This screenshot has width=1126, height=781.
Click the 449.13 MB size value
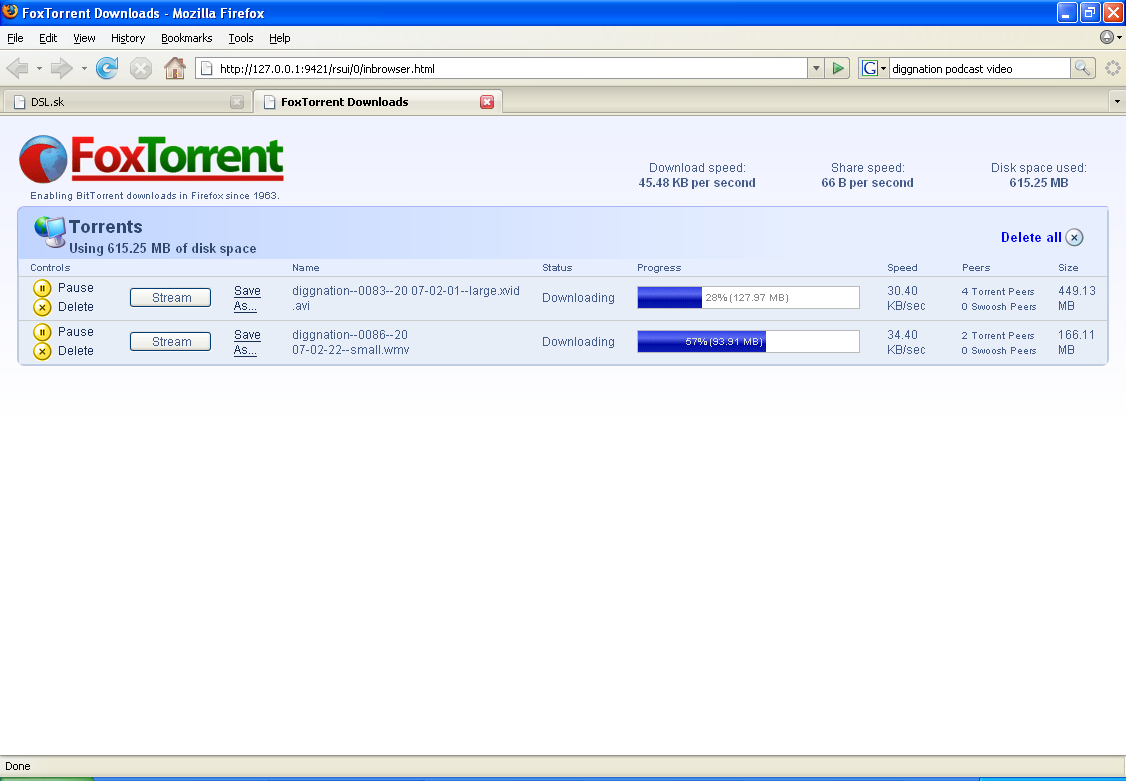(x=1076, y=298)
